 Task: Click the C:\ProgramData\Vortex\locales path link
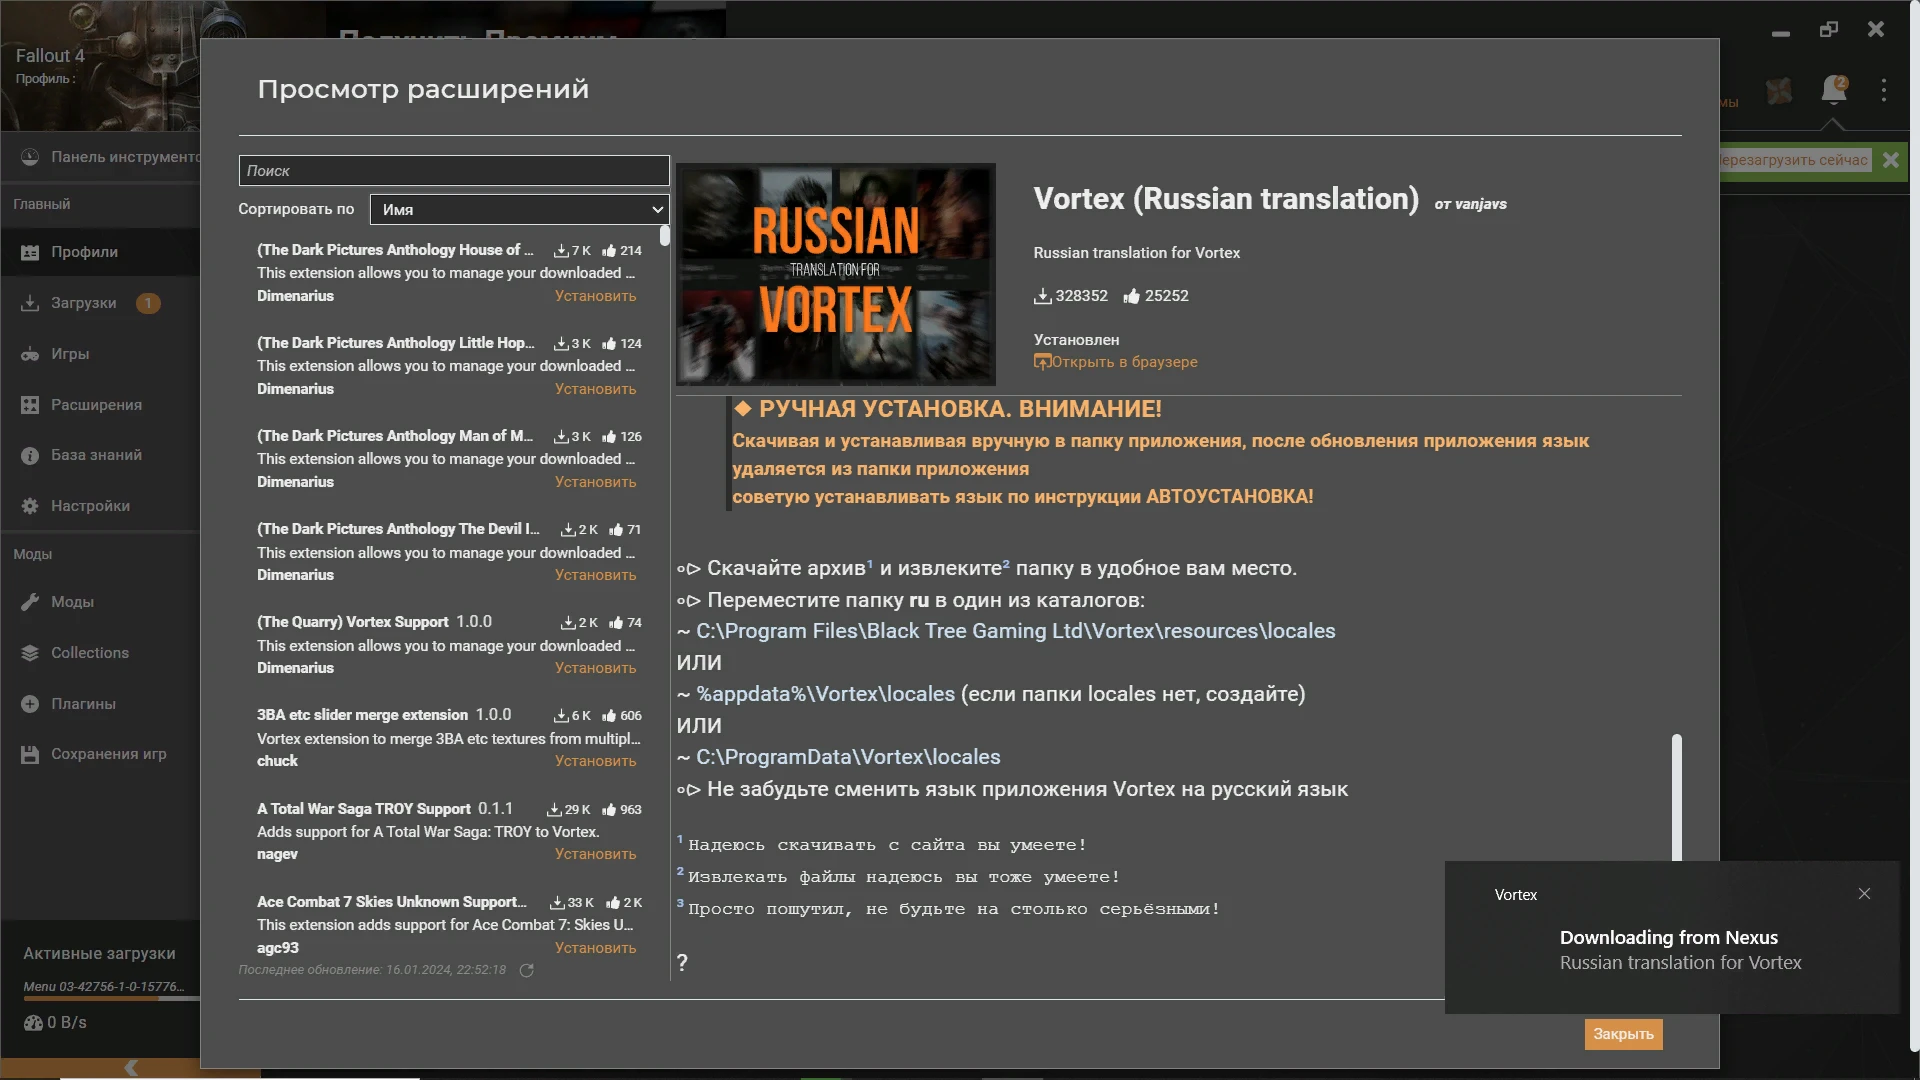pos(848,757)
